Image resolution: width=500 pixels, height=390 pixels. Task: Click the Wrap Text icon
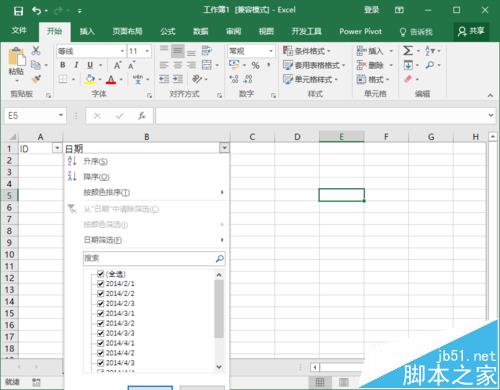click(x=206, y=51)
